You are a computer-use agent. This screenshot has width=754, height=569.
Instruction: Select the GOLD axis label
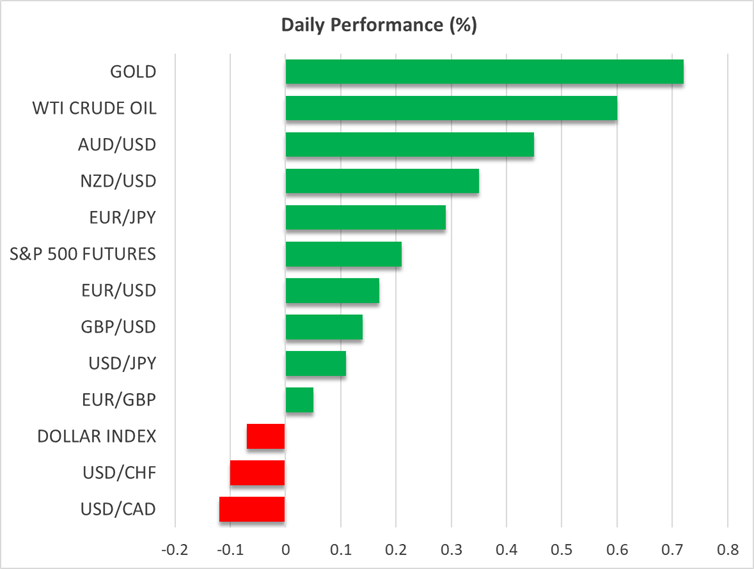tap(133, 72)
